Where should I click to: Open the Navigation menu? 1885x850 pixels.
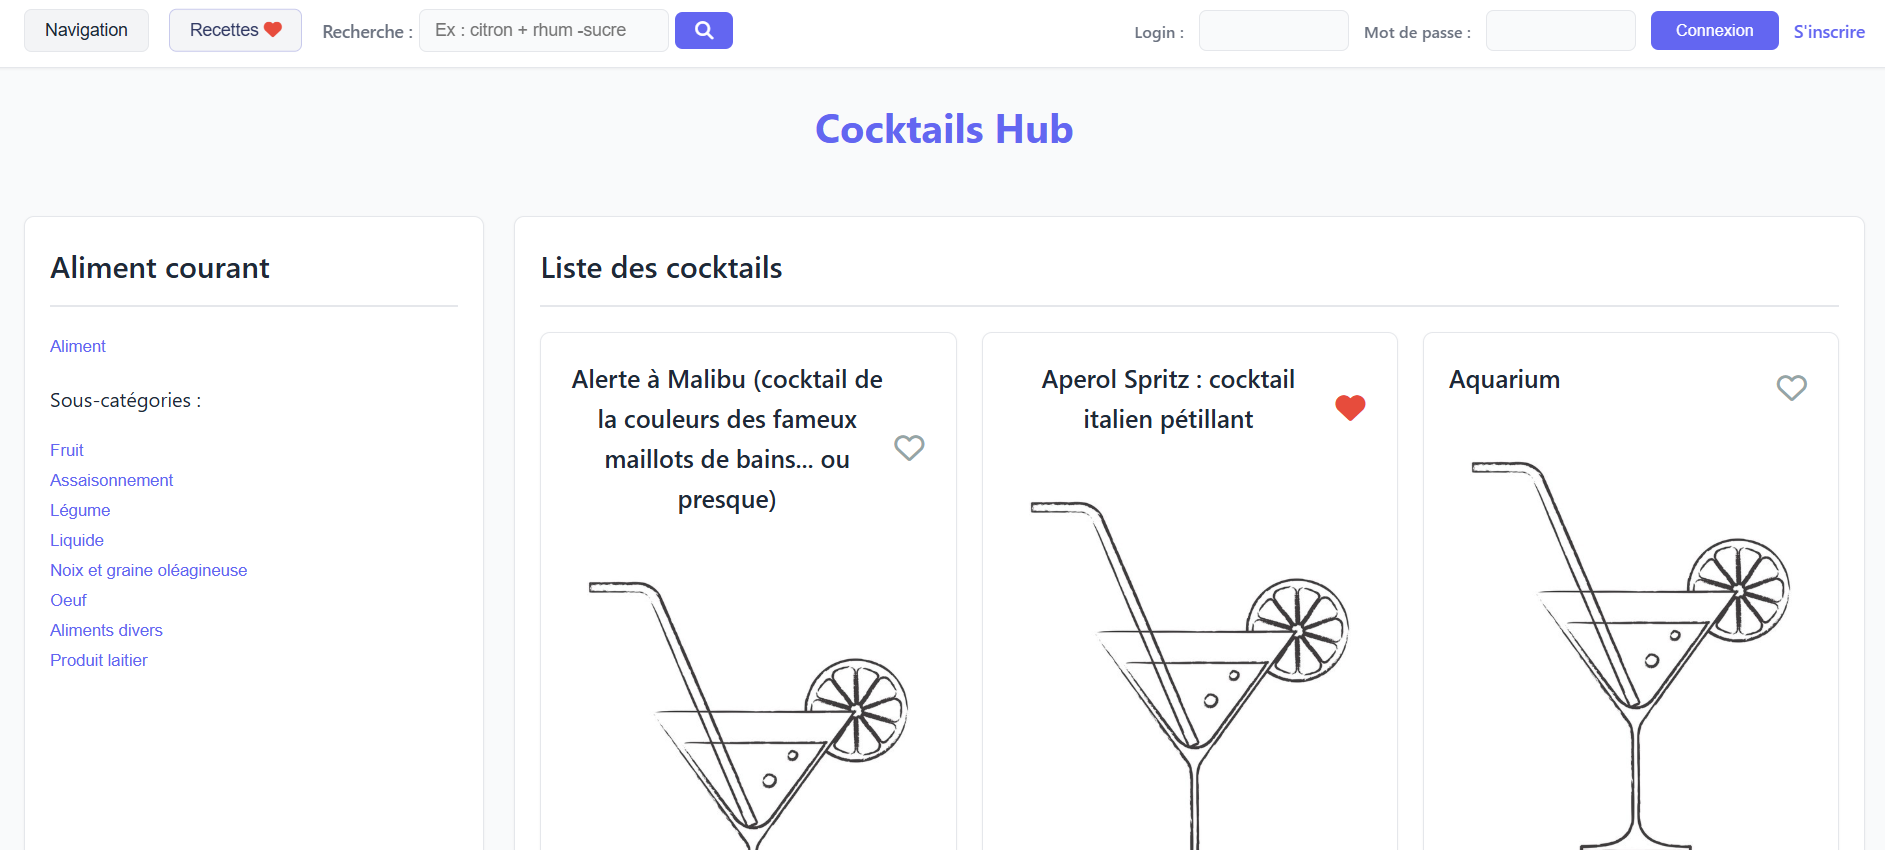[x=86, y=30]
